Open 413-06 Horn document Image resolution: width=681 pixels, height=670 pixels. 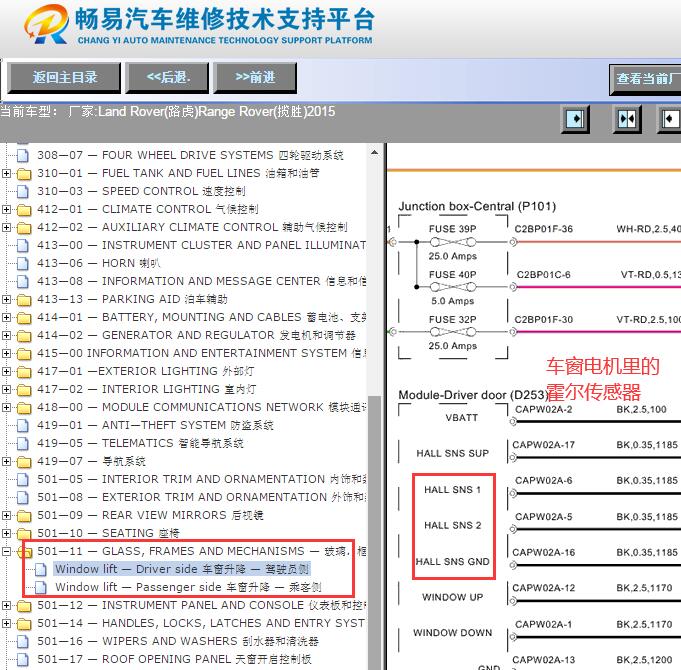(x=99, y=263)
